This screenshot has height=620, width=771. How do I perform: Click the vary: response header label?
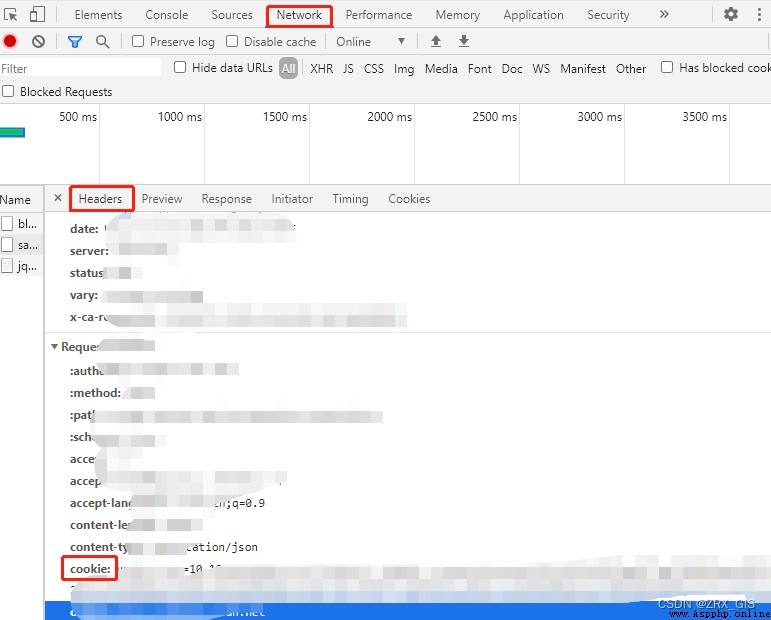coord(84,295)
